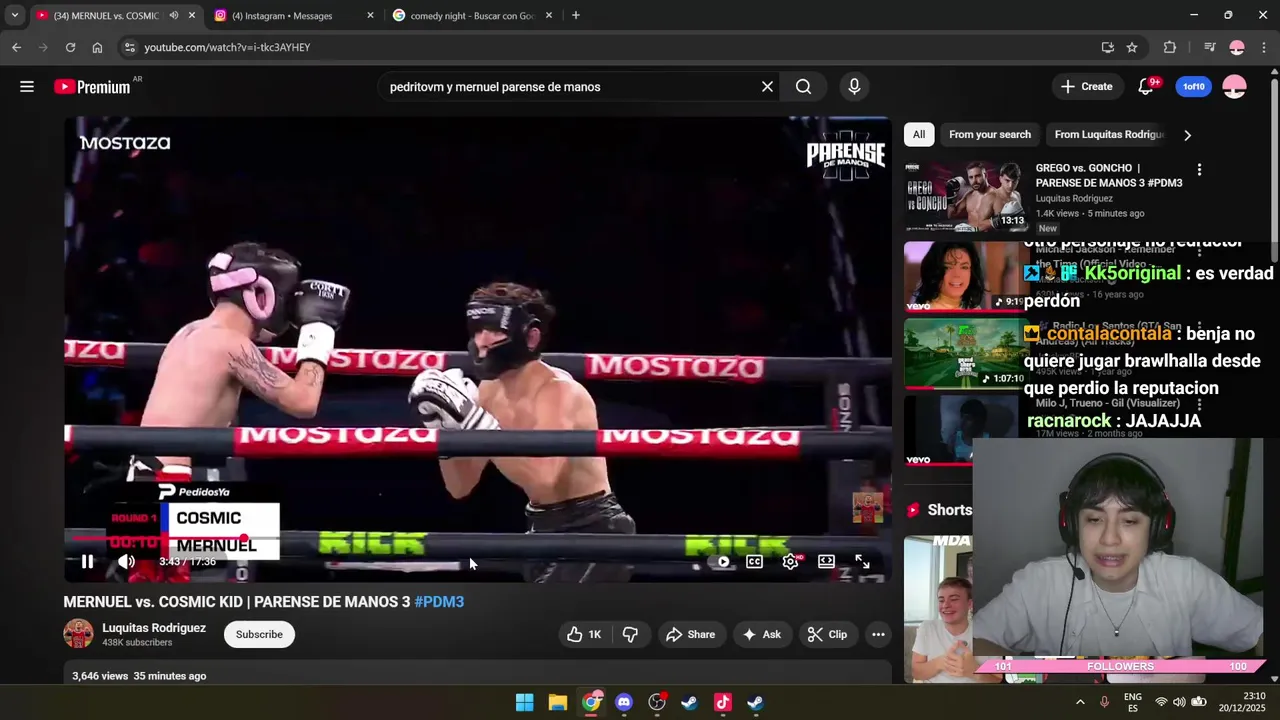The width and height of the screenshot is (1280, 720).
Task: Click the 1of10 extension badge
Action: (1194, 87)
